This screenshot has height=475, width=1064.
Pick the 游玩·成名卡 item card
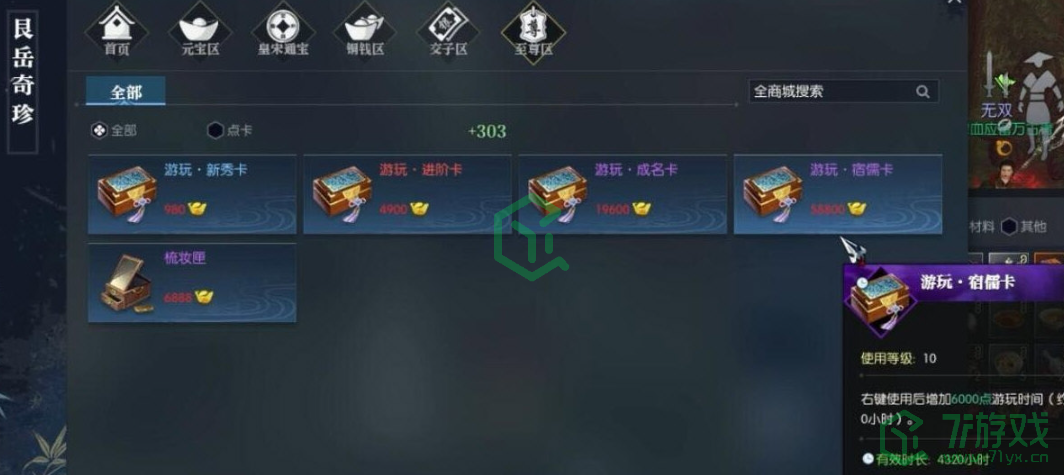622,194
